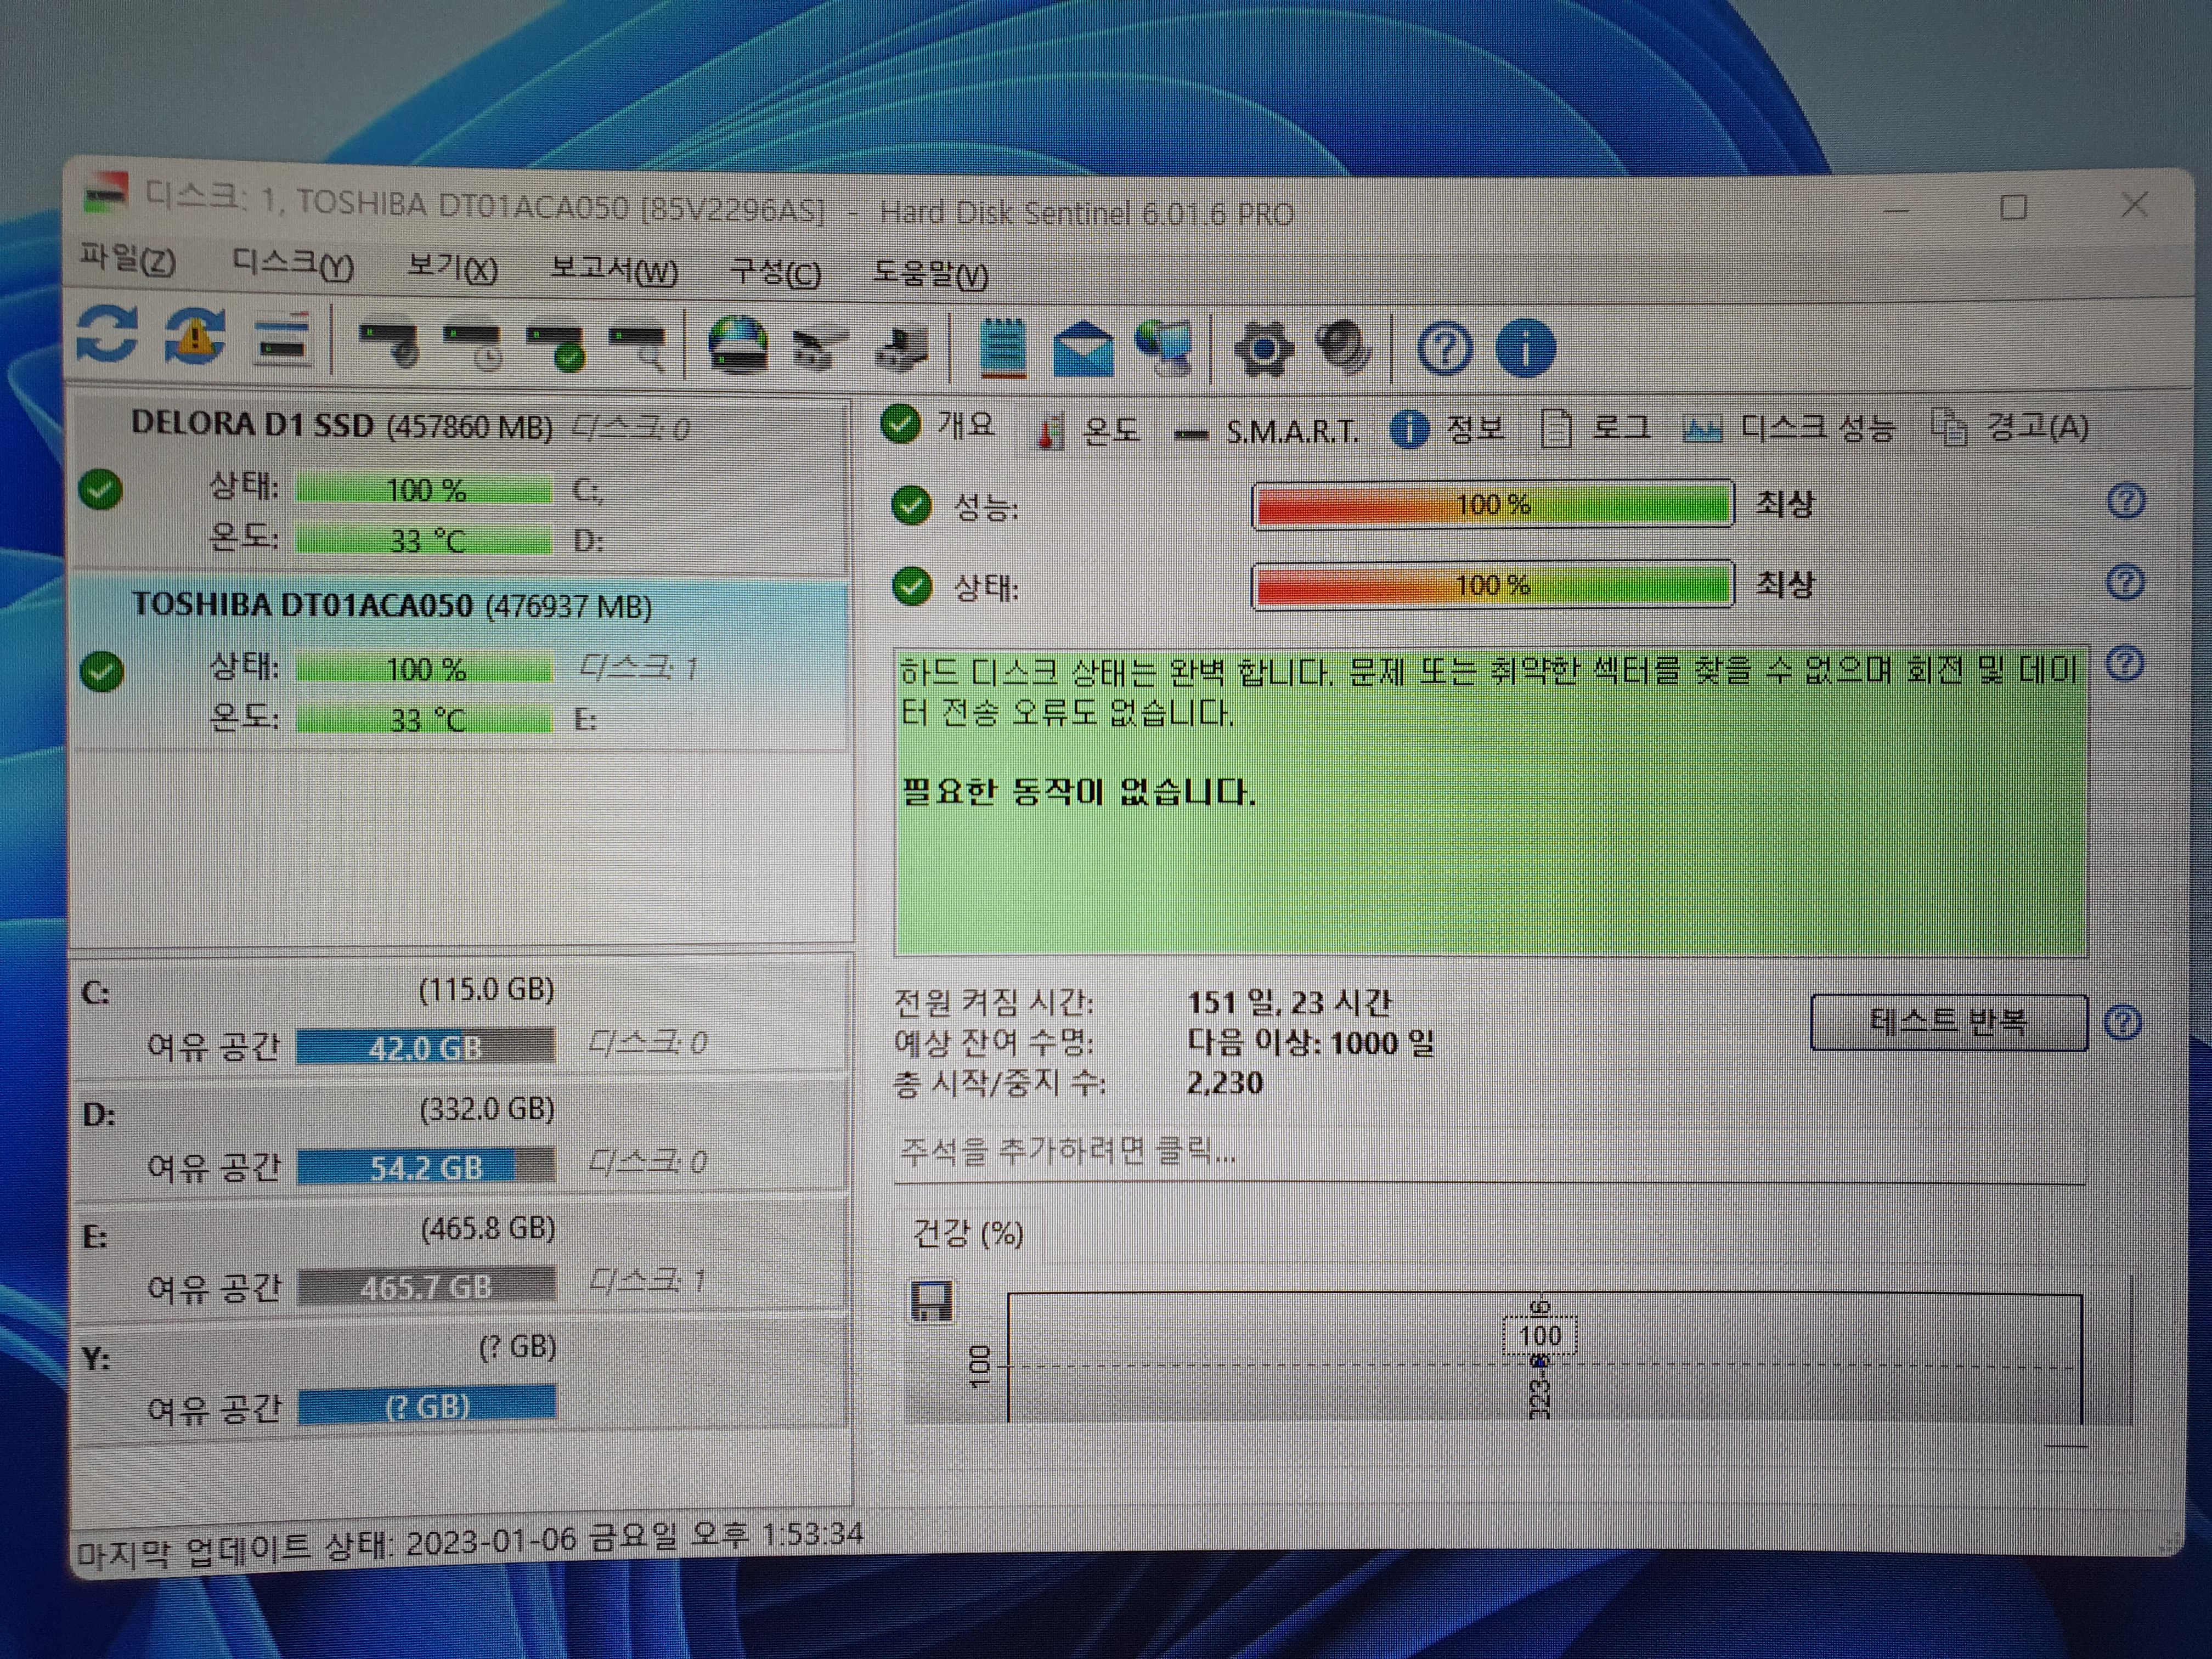Click the green check on TOSHIBA DT01ACA050

pyautogui.click(x=102, y=671)
